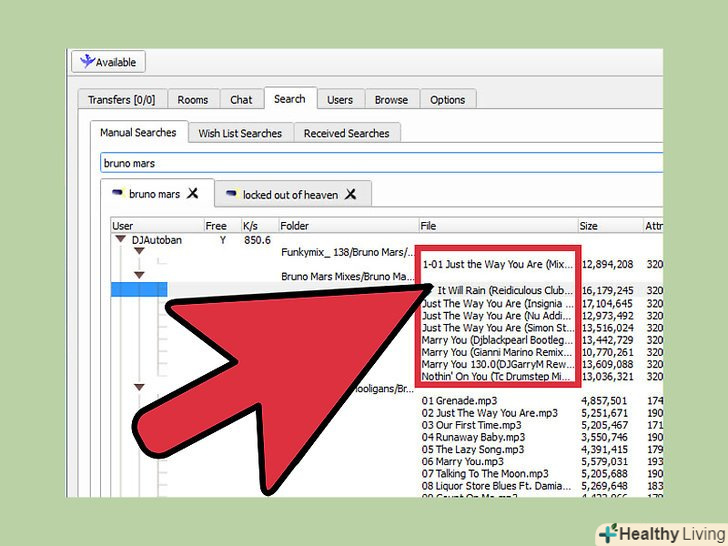The image size is (728, 546).
Task: Open the Transfers [0/0] tab
Action: point(122,100)
